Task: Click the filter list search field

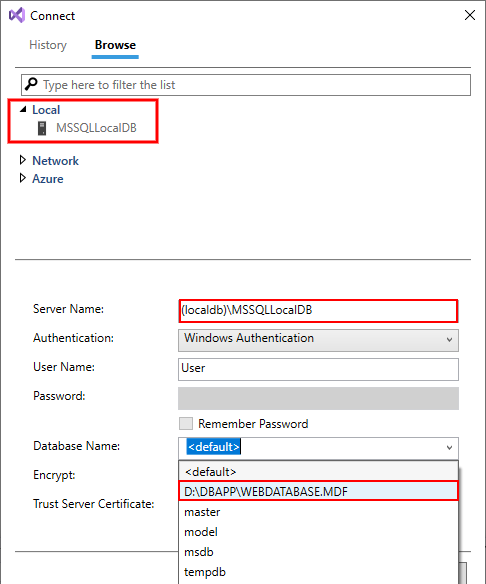Action: (x=246, y=85)
